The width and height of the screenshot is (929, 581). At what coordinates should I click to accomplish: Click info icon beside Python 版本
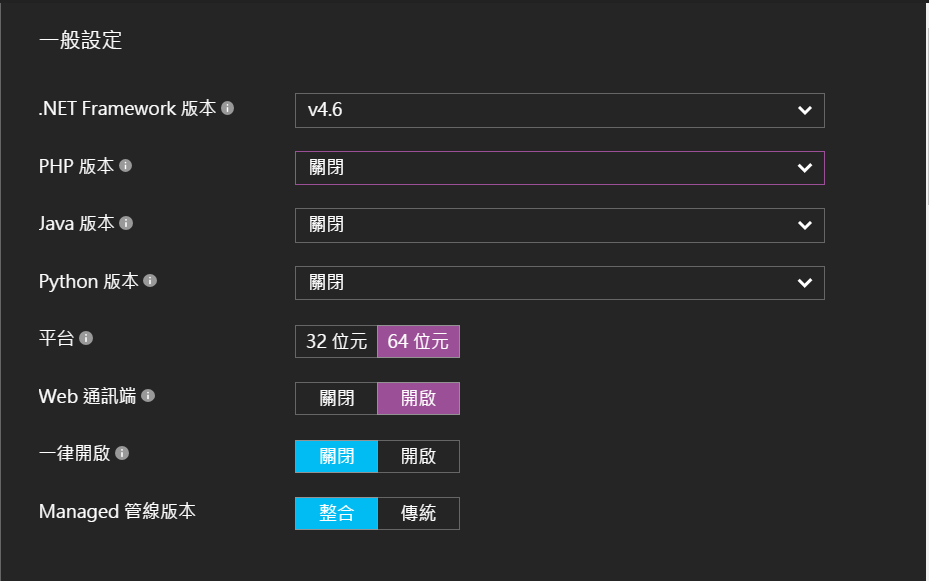(150, 281)
